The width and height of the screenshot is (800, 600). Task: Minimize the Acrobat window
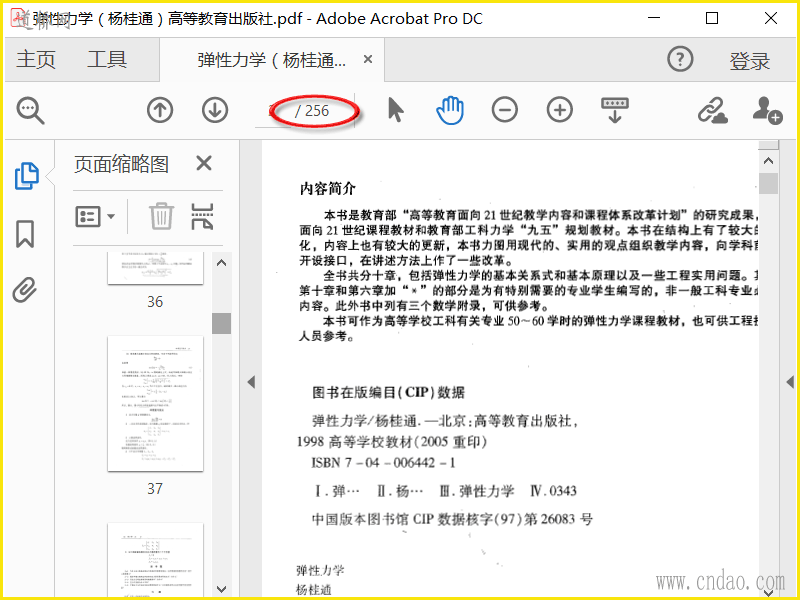(654, 18)
